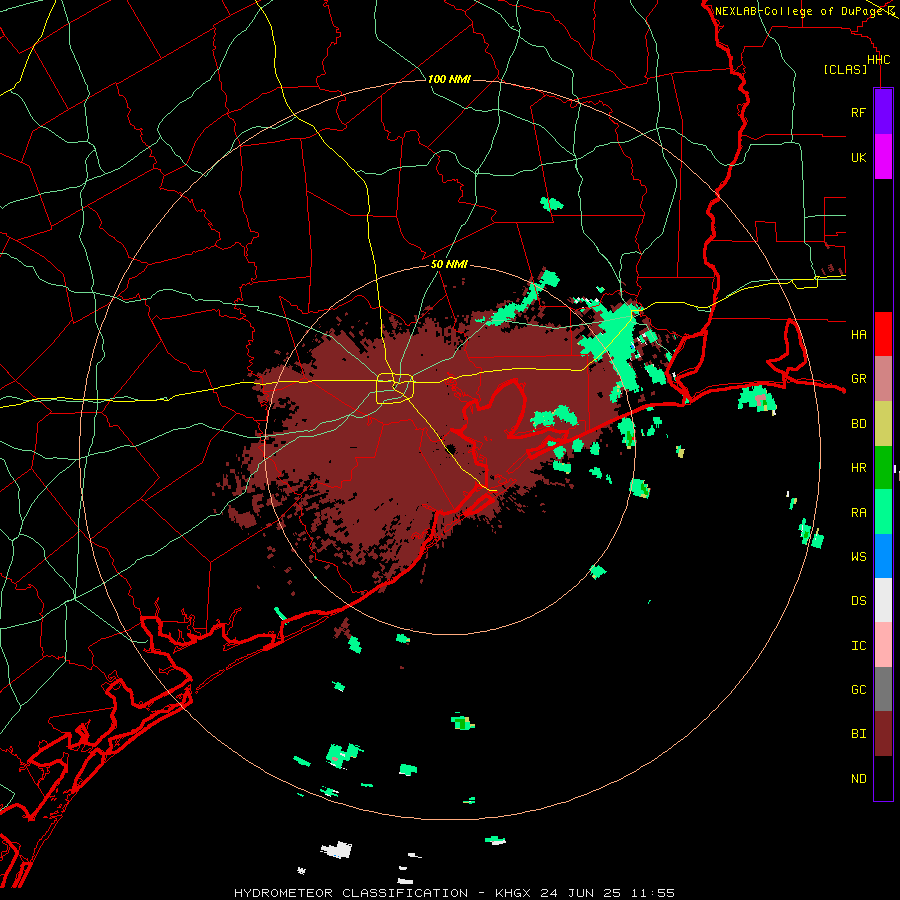Click the DS legend label
Image resolution: width=900 pixels, height=900 pixels.
pyautogui.click(x=858, y=601)
